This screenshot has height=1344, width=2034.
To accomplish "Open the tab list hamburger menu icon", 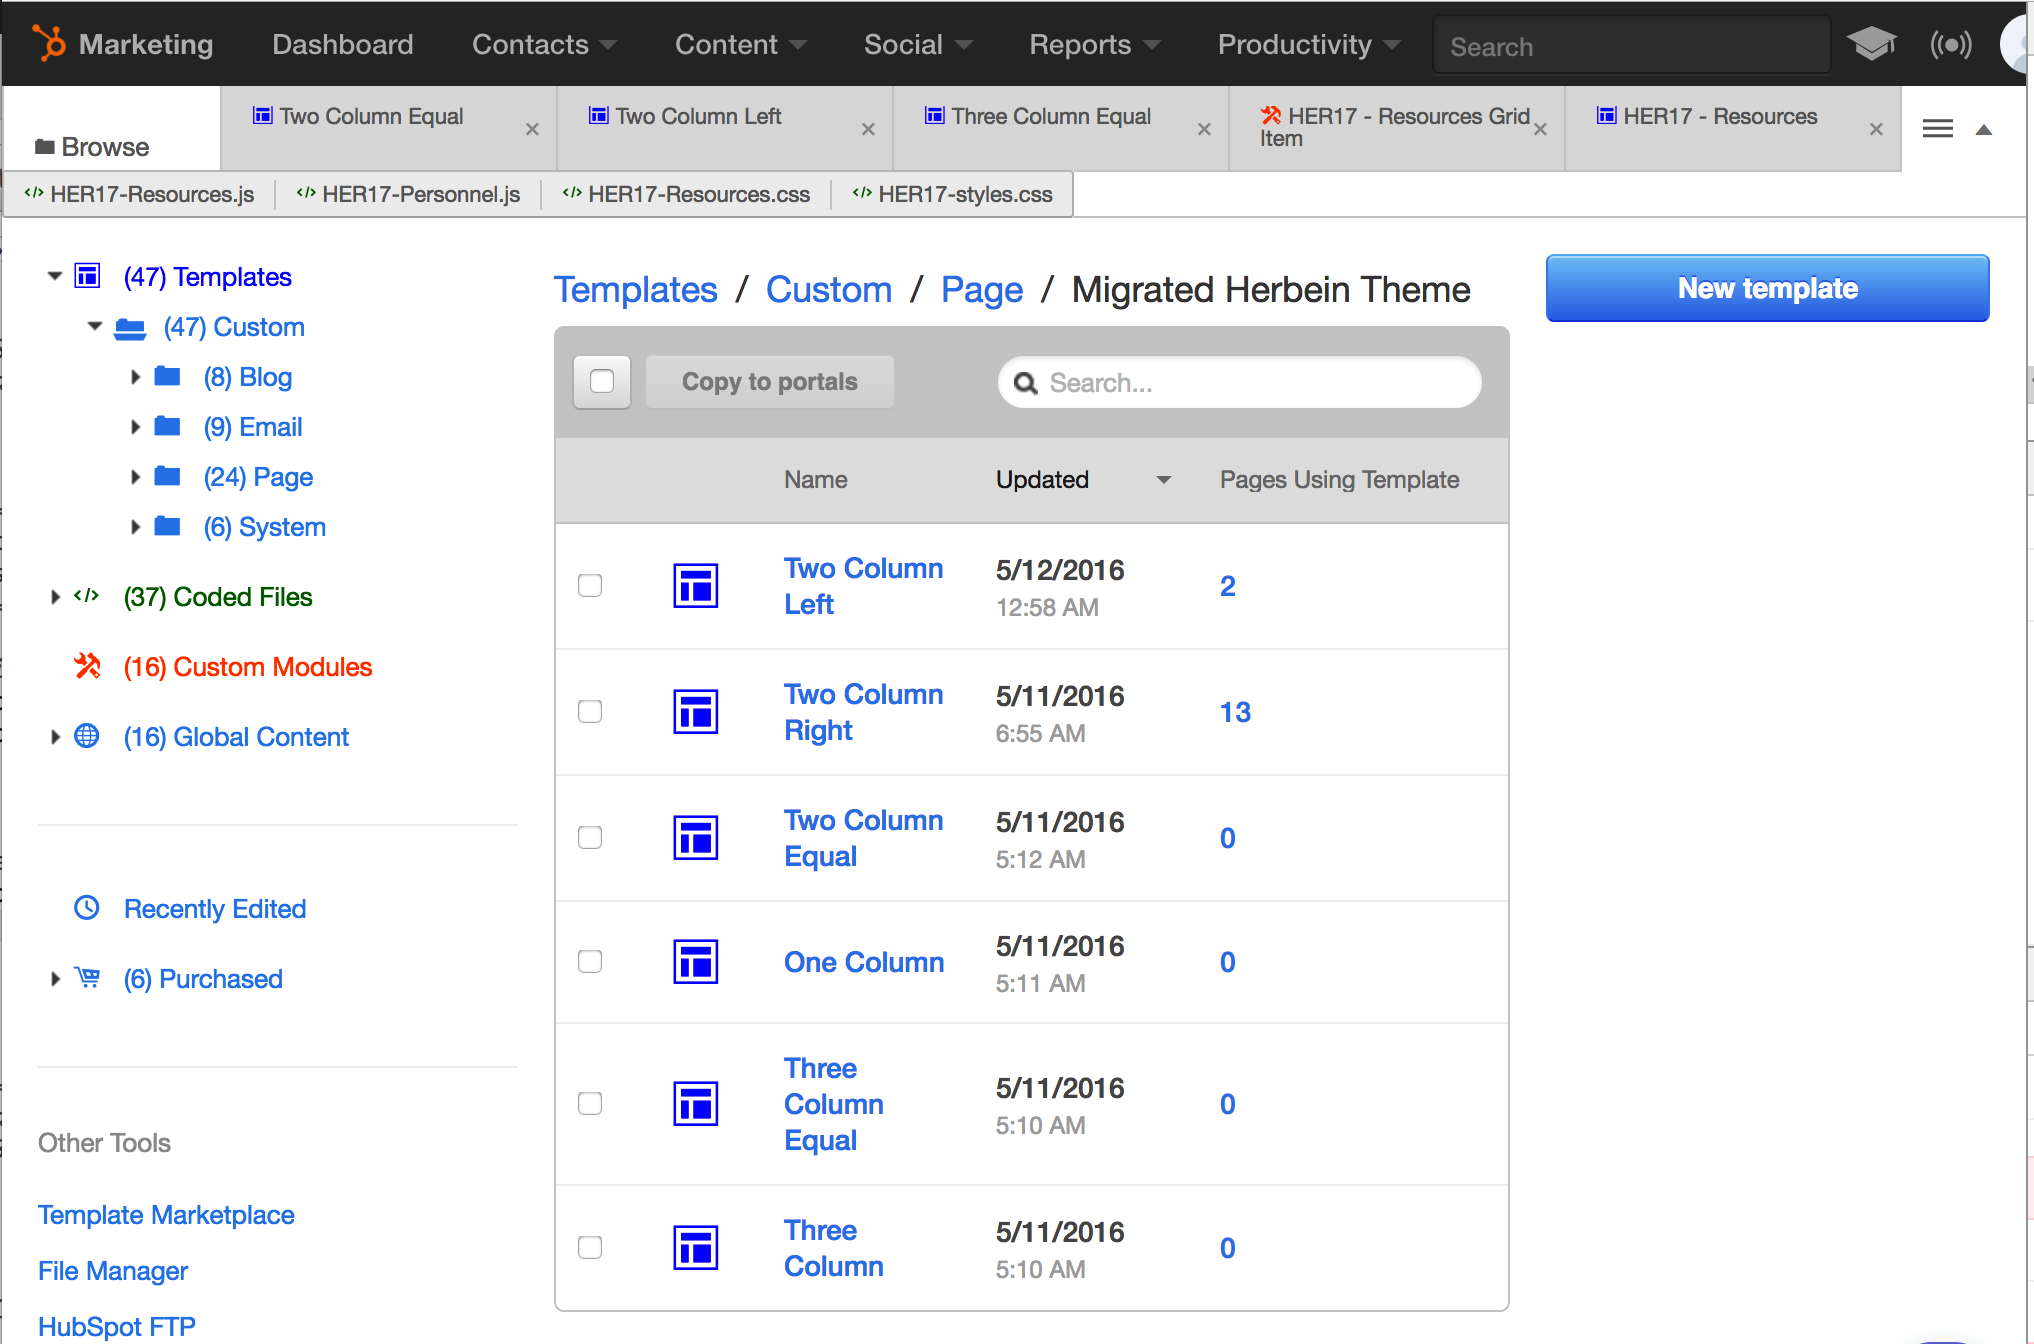I will (1938, 128).
